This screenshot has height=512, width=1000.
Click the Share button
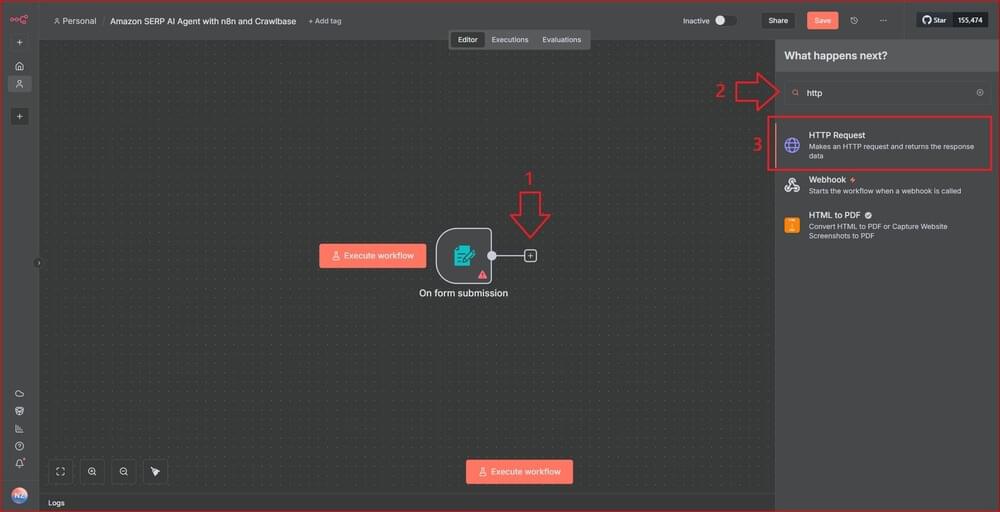click(777, 20)
